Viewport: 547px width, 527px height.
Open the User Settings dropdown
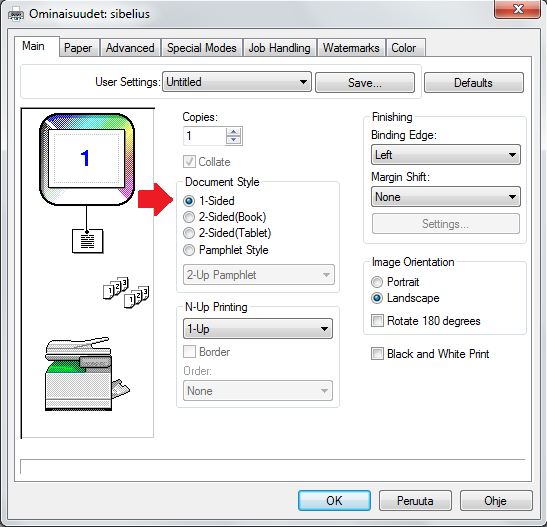[237, 82]
